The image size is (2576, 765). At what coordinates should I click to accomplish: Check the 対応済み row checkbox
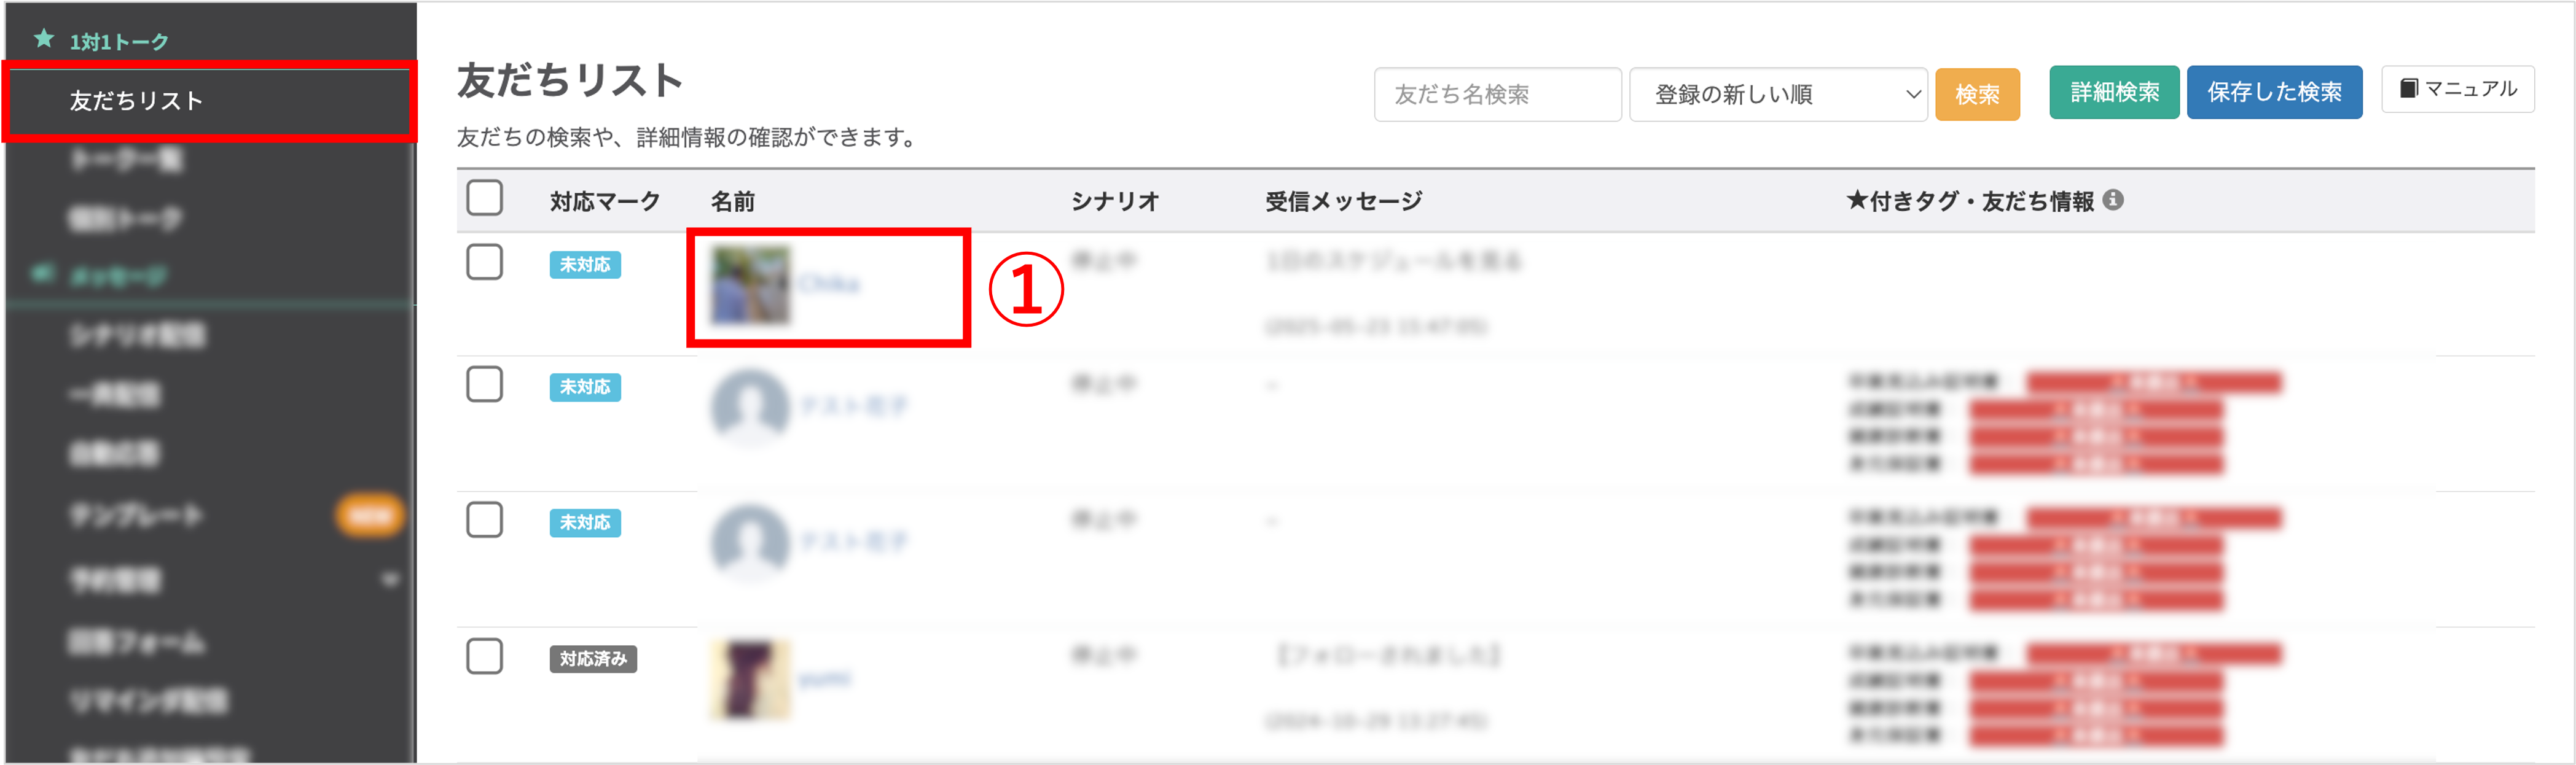pyautogui.click(x=485, y=656)
